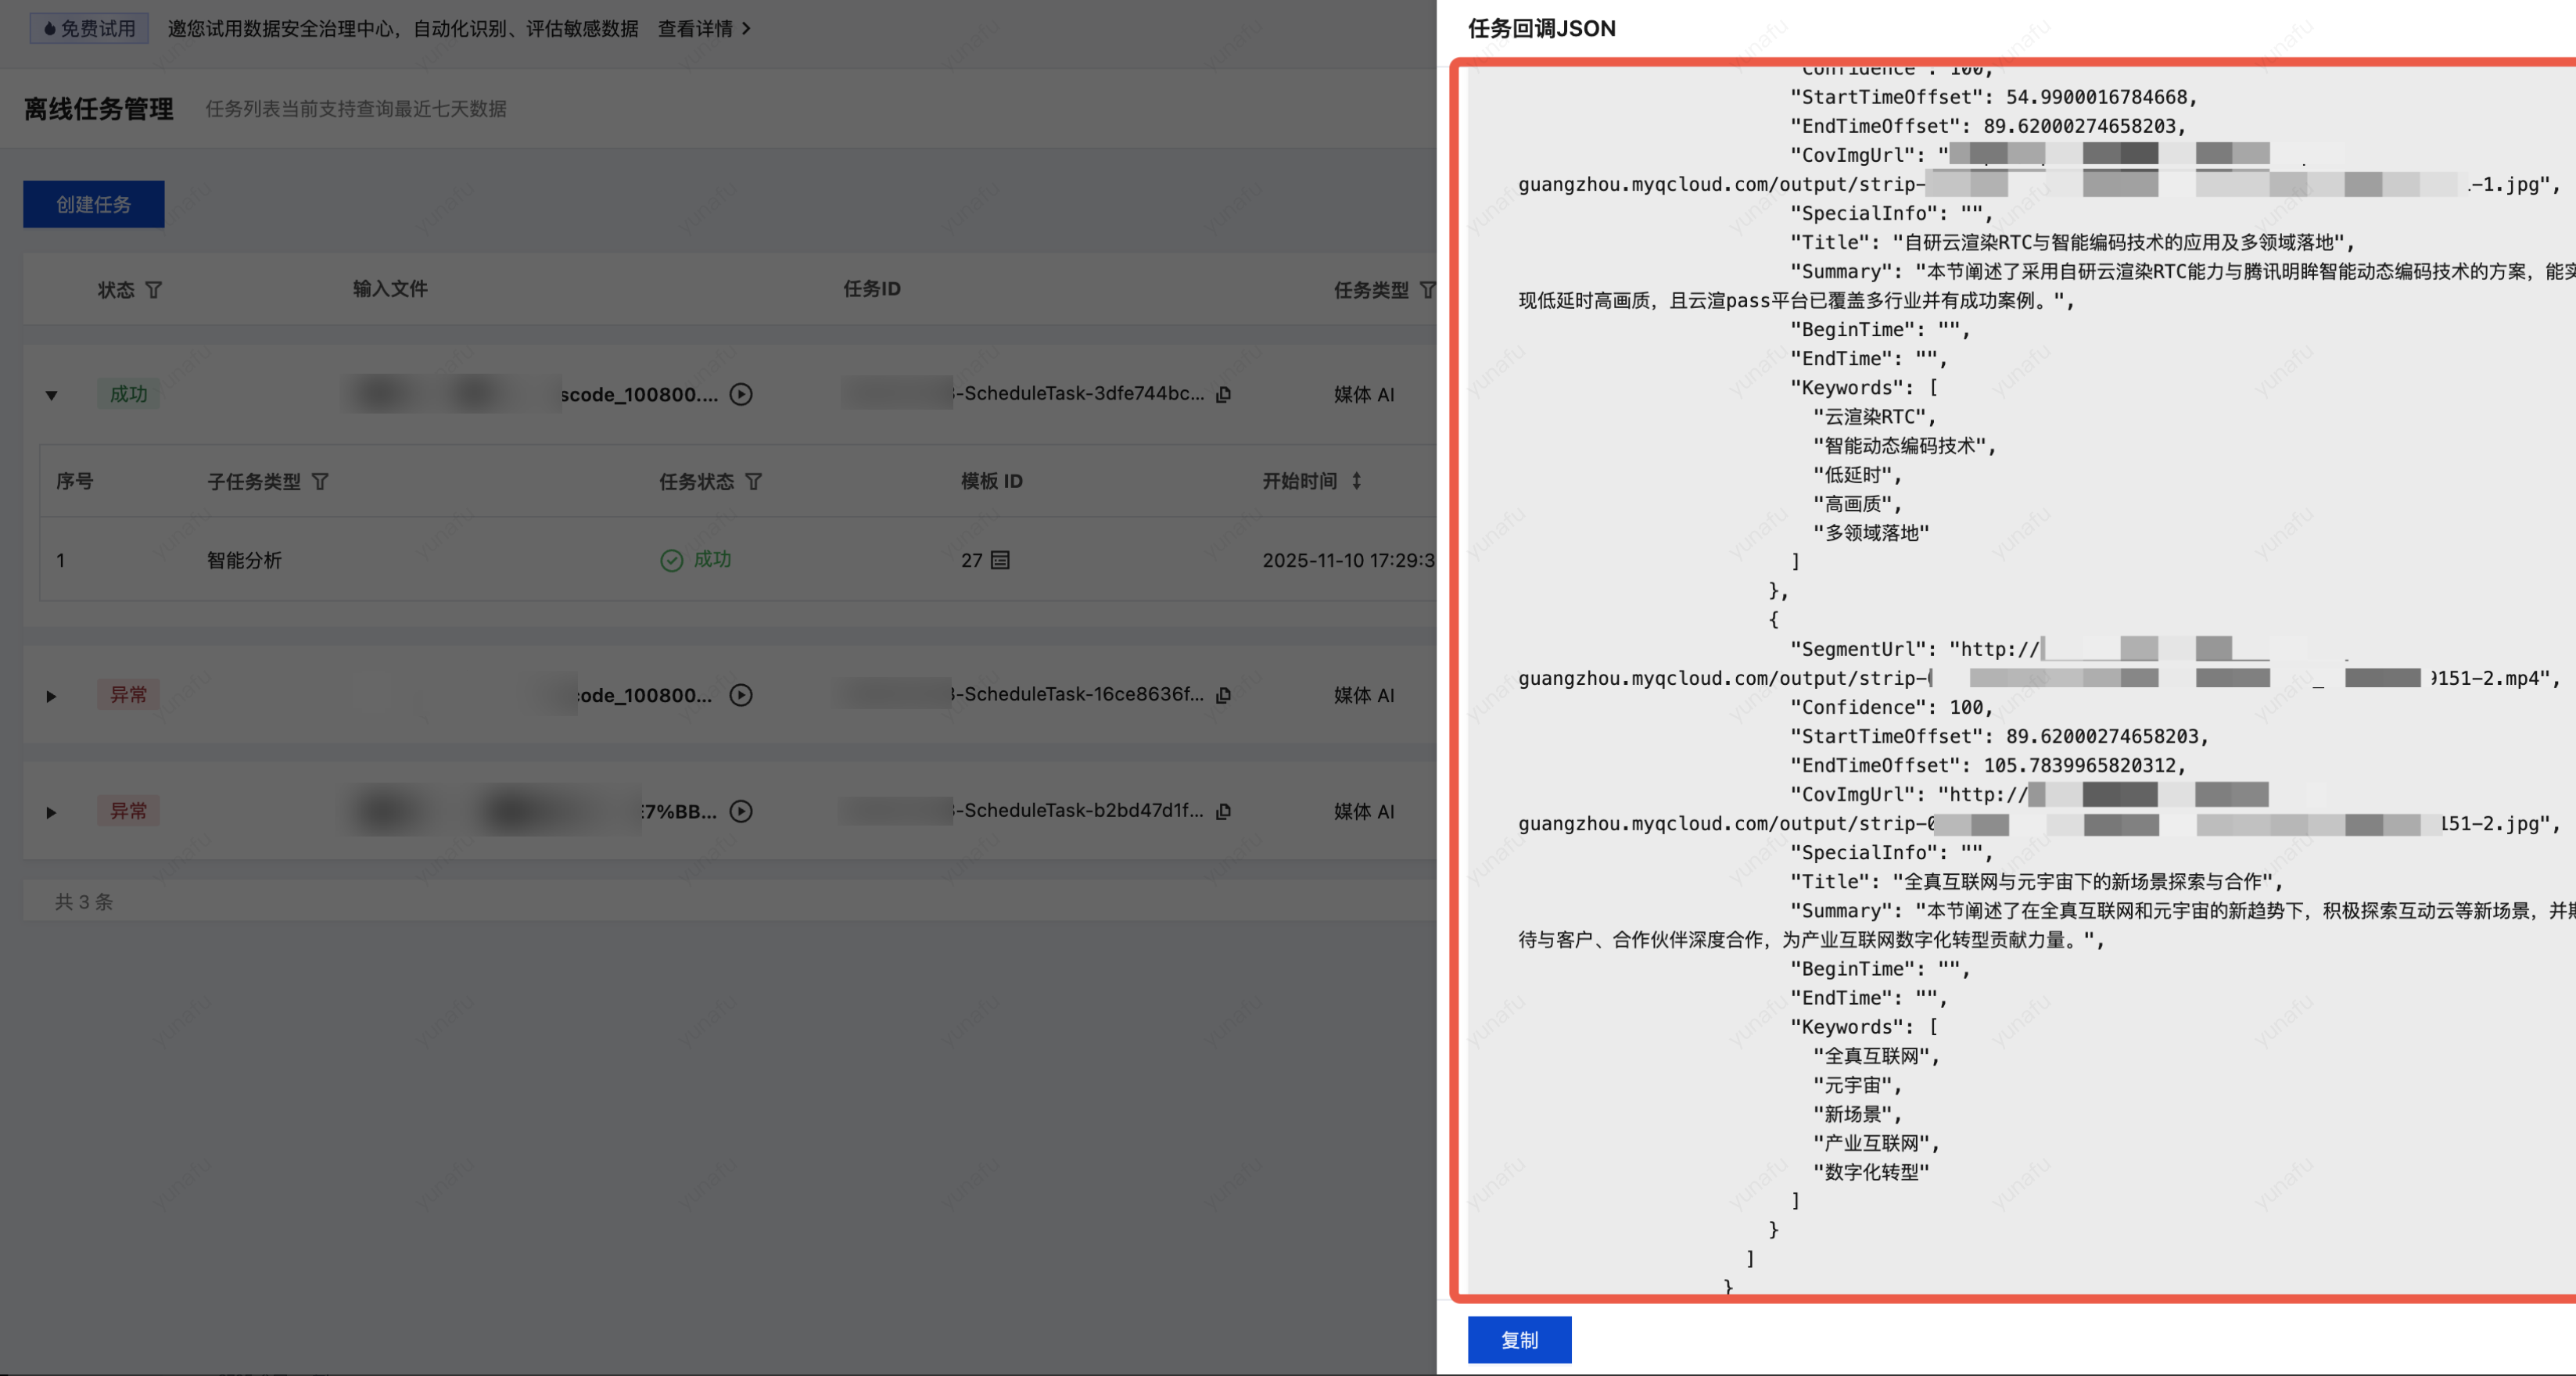Expand the last 异常 task row
This screenshot has height=1376, width=2576.
(x=51, y=812)
